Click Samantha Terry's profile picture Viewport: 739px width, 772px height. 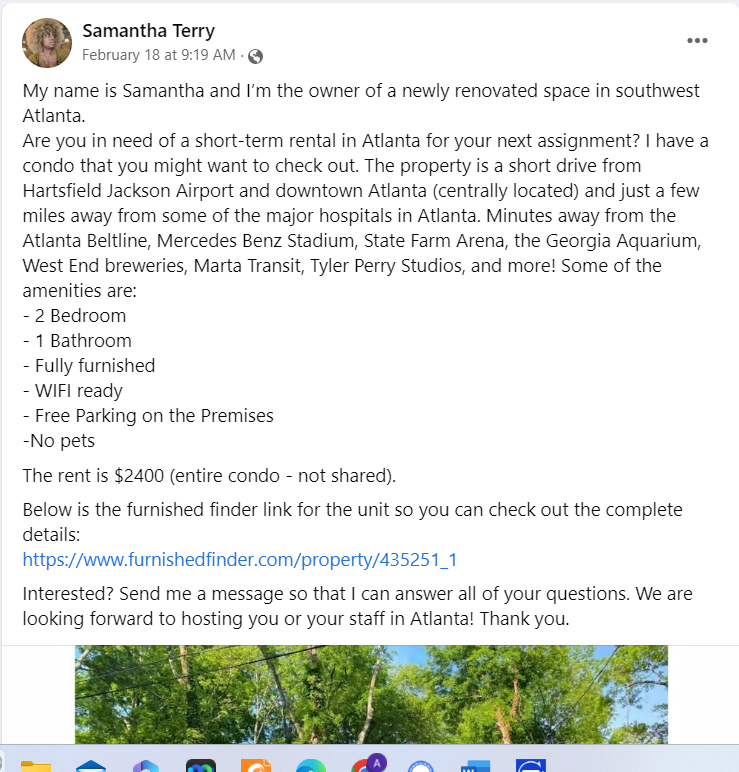47,43
